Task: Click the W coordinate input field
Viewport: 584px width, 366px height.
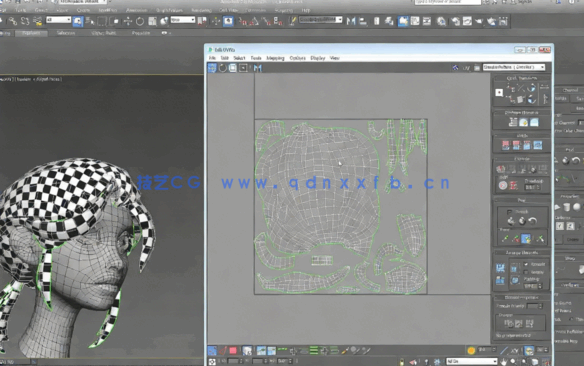Action: (284, 361)
